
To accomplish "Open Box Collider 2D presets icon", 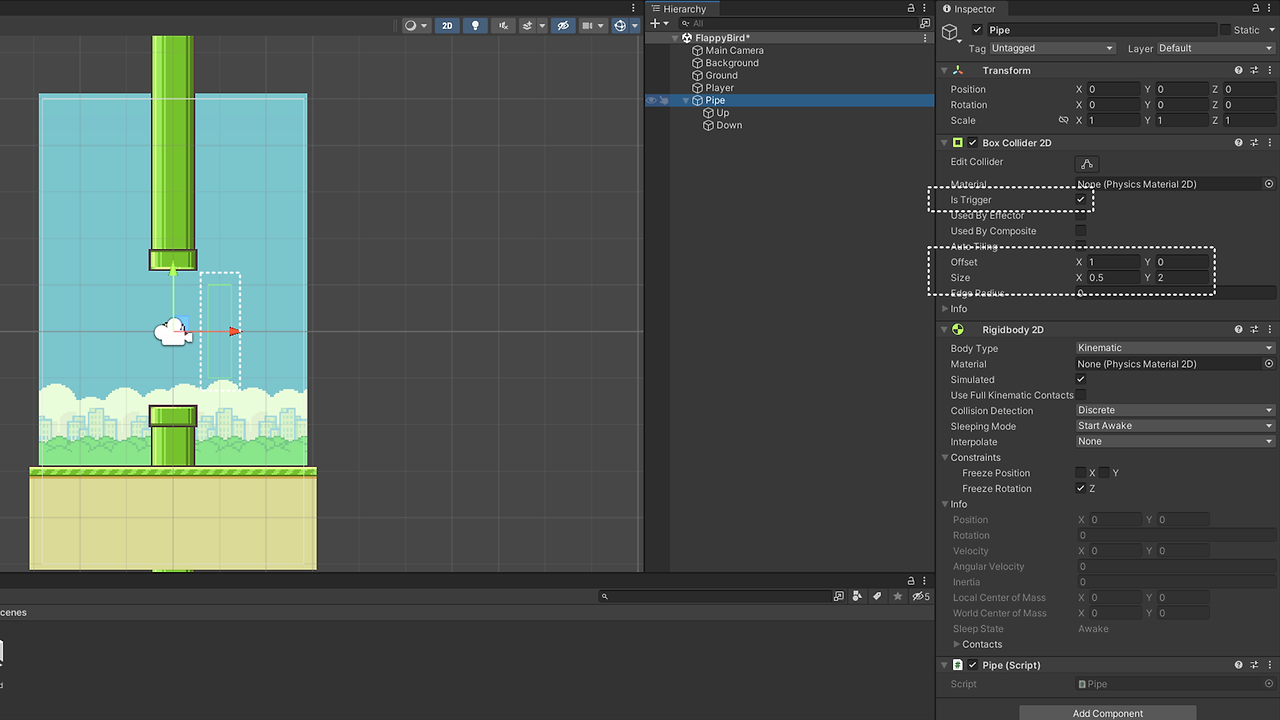I will pos(1254,143).
